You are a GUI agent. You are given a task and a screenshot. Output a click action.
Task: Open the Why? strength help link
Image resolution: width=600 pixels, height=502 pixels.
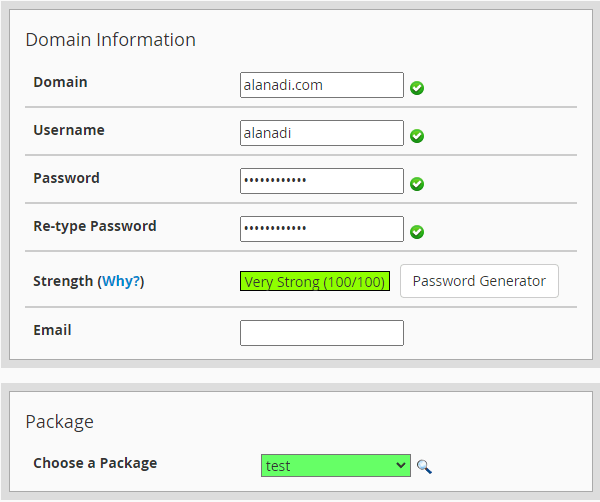click(121, 282)
